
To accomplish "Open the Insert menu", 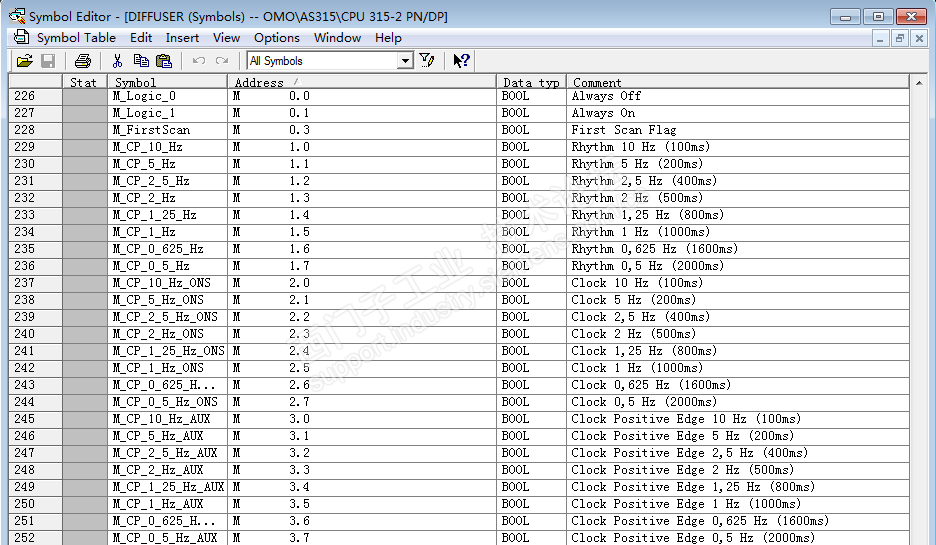I will tap(182, 38).
